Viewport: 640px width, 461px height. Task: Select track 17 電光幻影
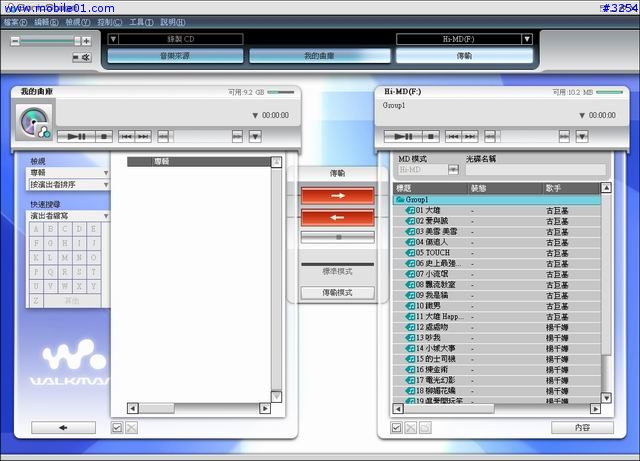click(497, 380)
